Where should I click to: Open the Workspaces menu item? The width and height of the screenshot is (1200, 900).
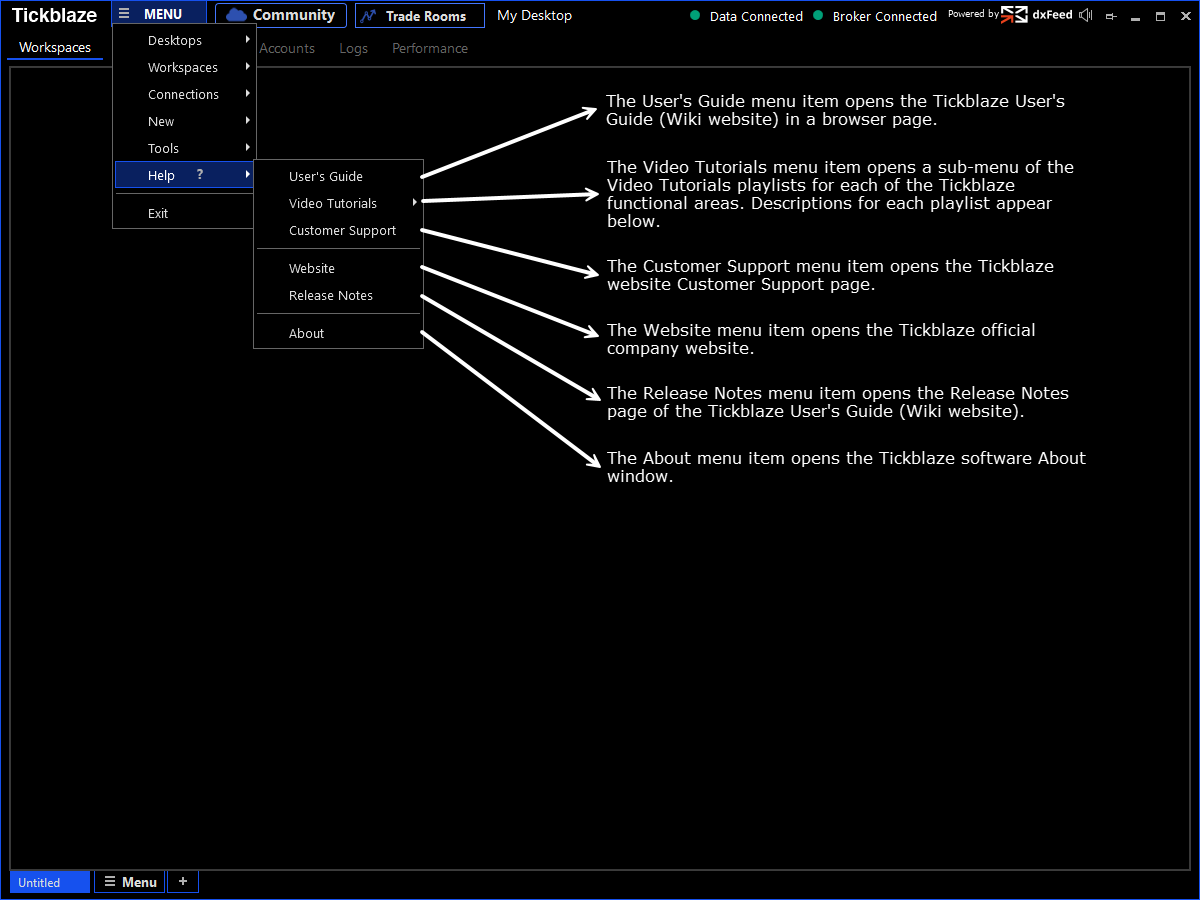point(185,67)
